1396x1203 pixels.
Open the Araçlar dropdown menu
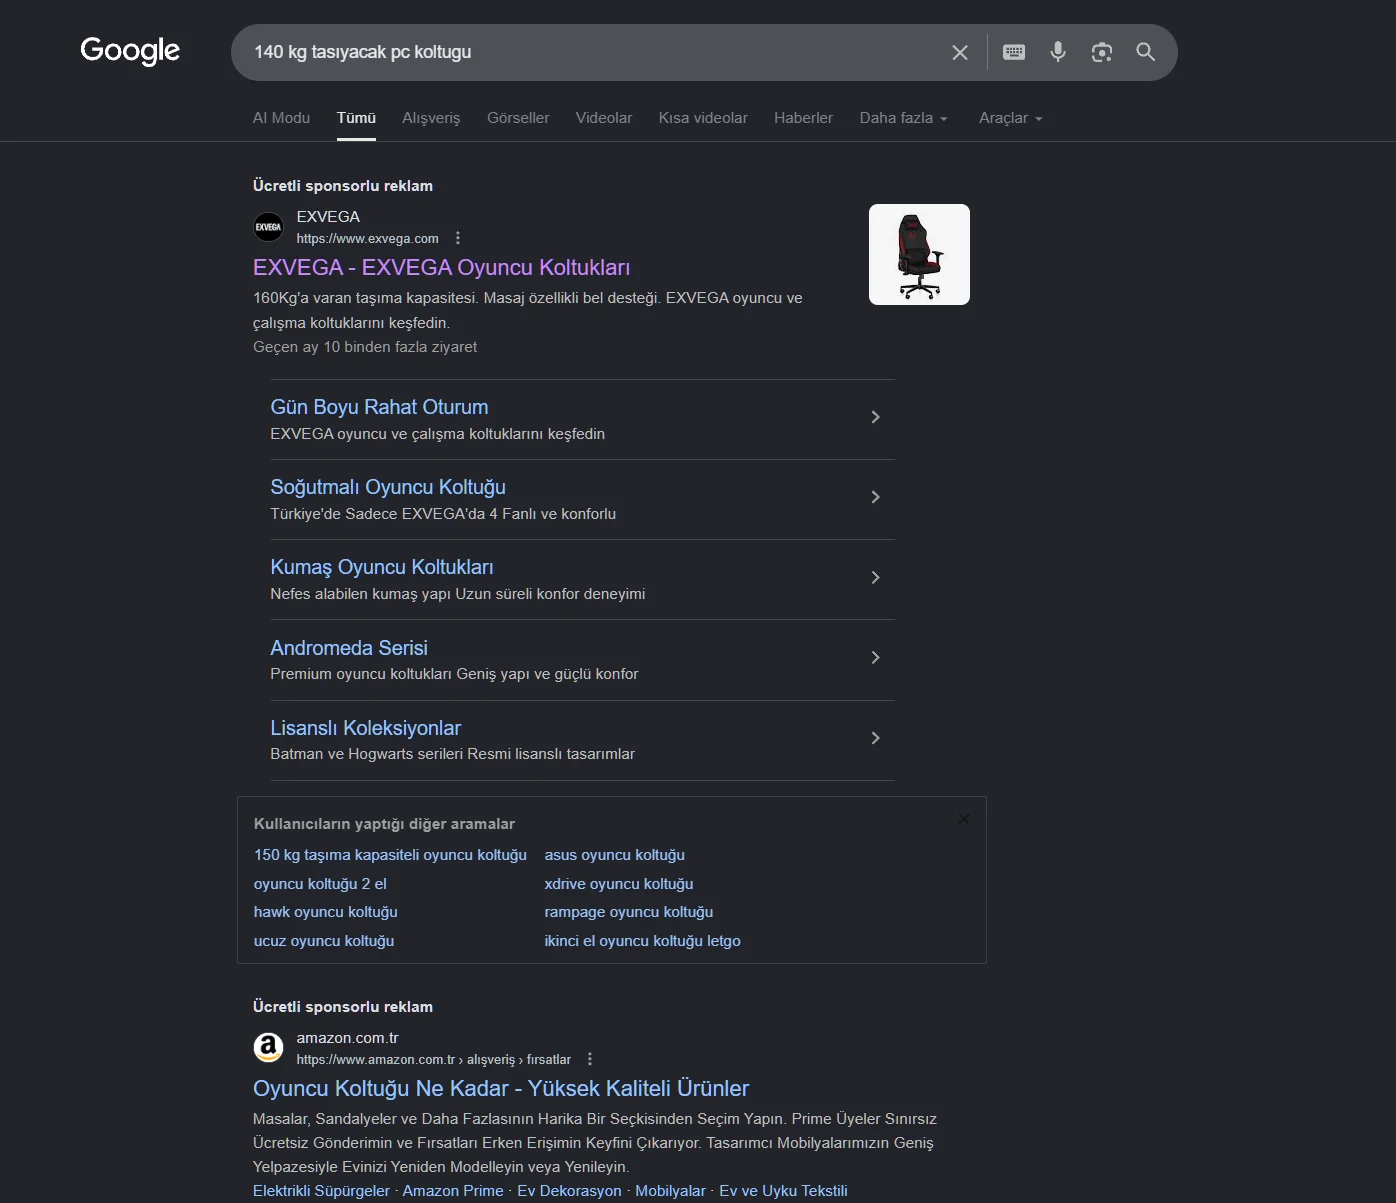click(1010, 118)
